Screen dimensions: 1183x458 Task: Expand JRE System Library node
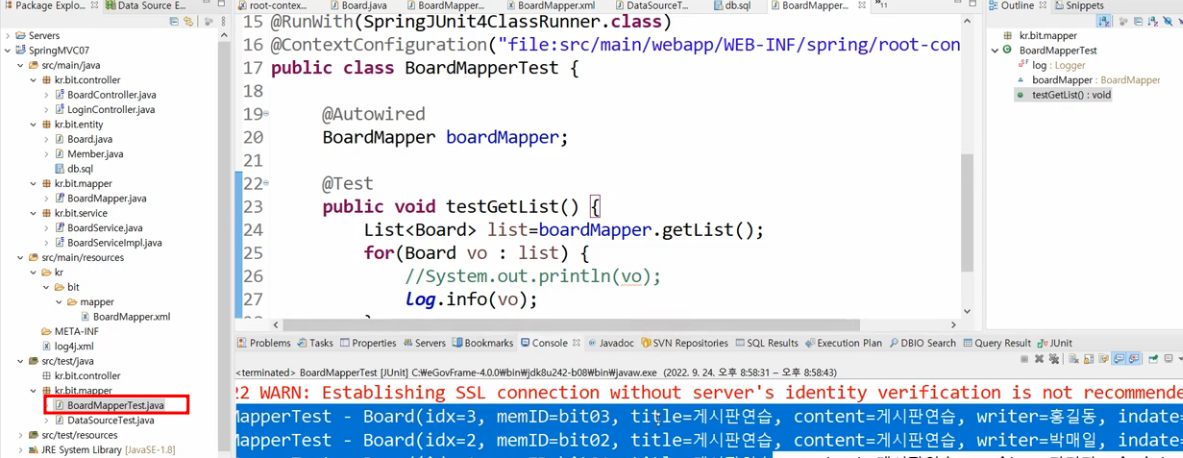pos(20,450)
